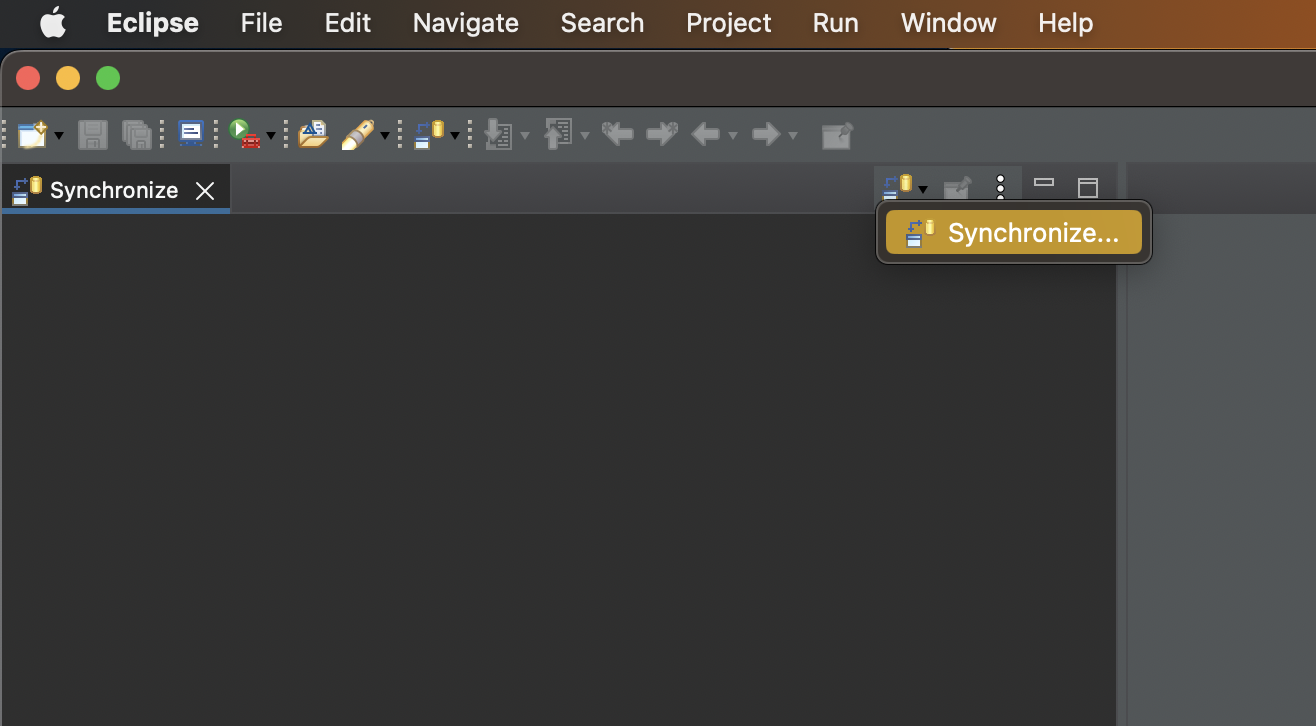Click the yellow minimize window button

[x=68, y=78]
